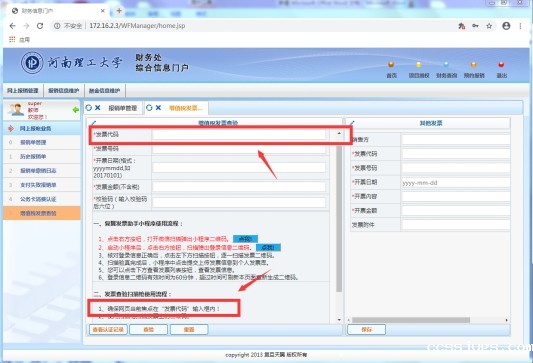Focus the 开票金额 input field
Screen dimensions: 533x363
coord(456,211)
